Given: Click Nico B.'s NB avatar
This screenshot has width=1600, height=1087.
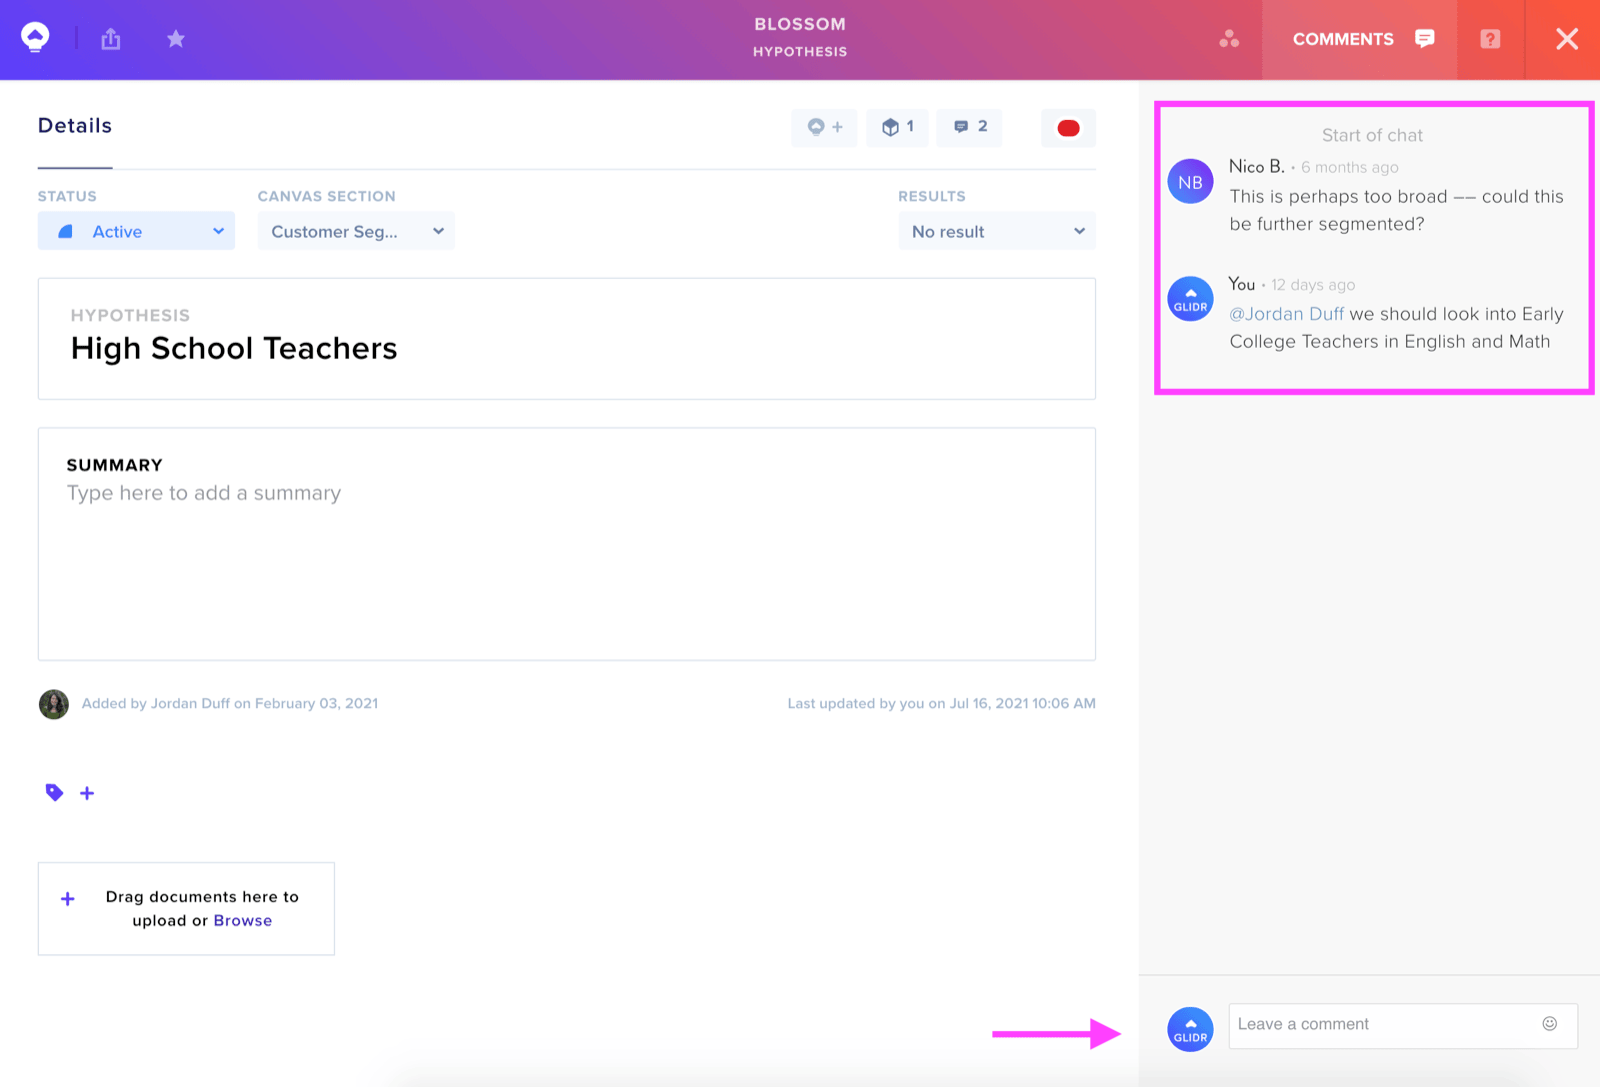Looking at the screenshot, I should [1190, 182].
